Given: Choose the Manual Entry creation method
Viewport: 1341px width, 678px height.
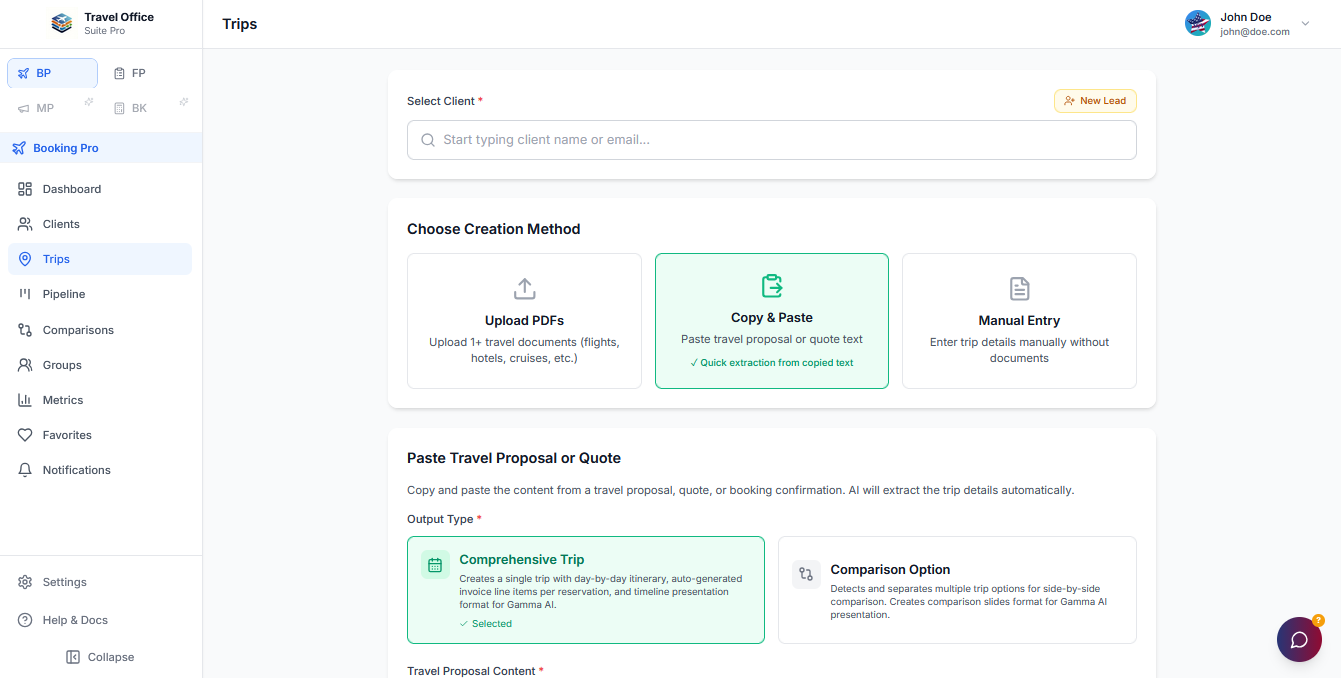Looking at the screenshot, I should 1019,320.
